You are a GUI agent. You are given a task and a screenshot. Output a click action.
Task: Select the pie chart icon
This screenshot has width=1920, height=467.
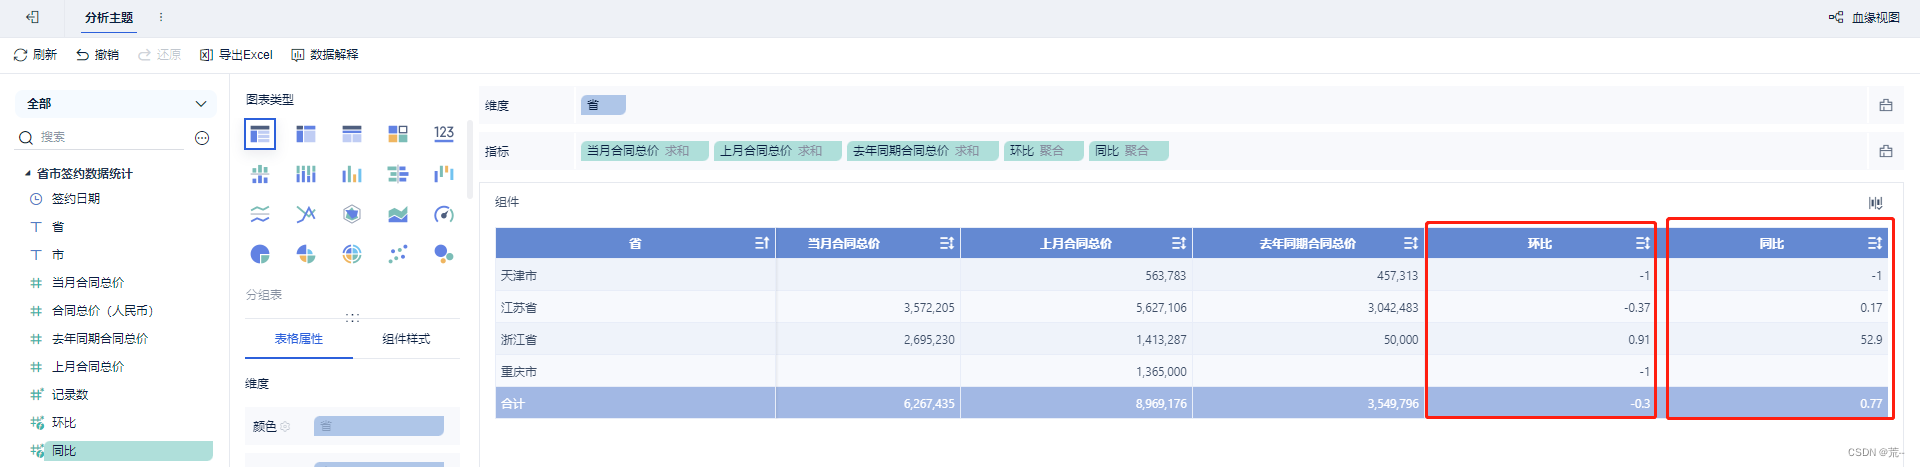click(260, 254)
